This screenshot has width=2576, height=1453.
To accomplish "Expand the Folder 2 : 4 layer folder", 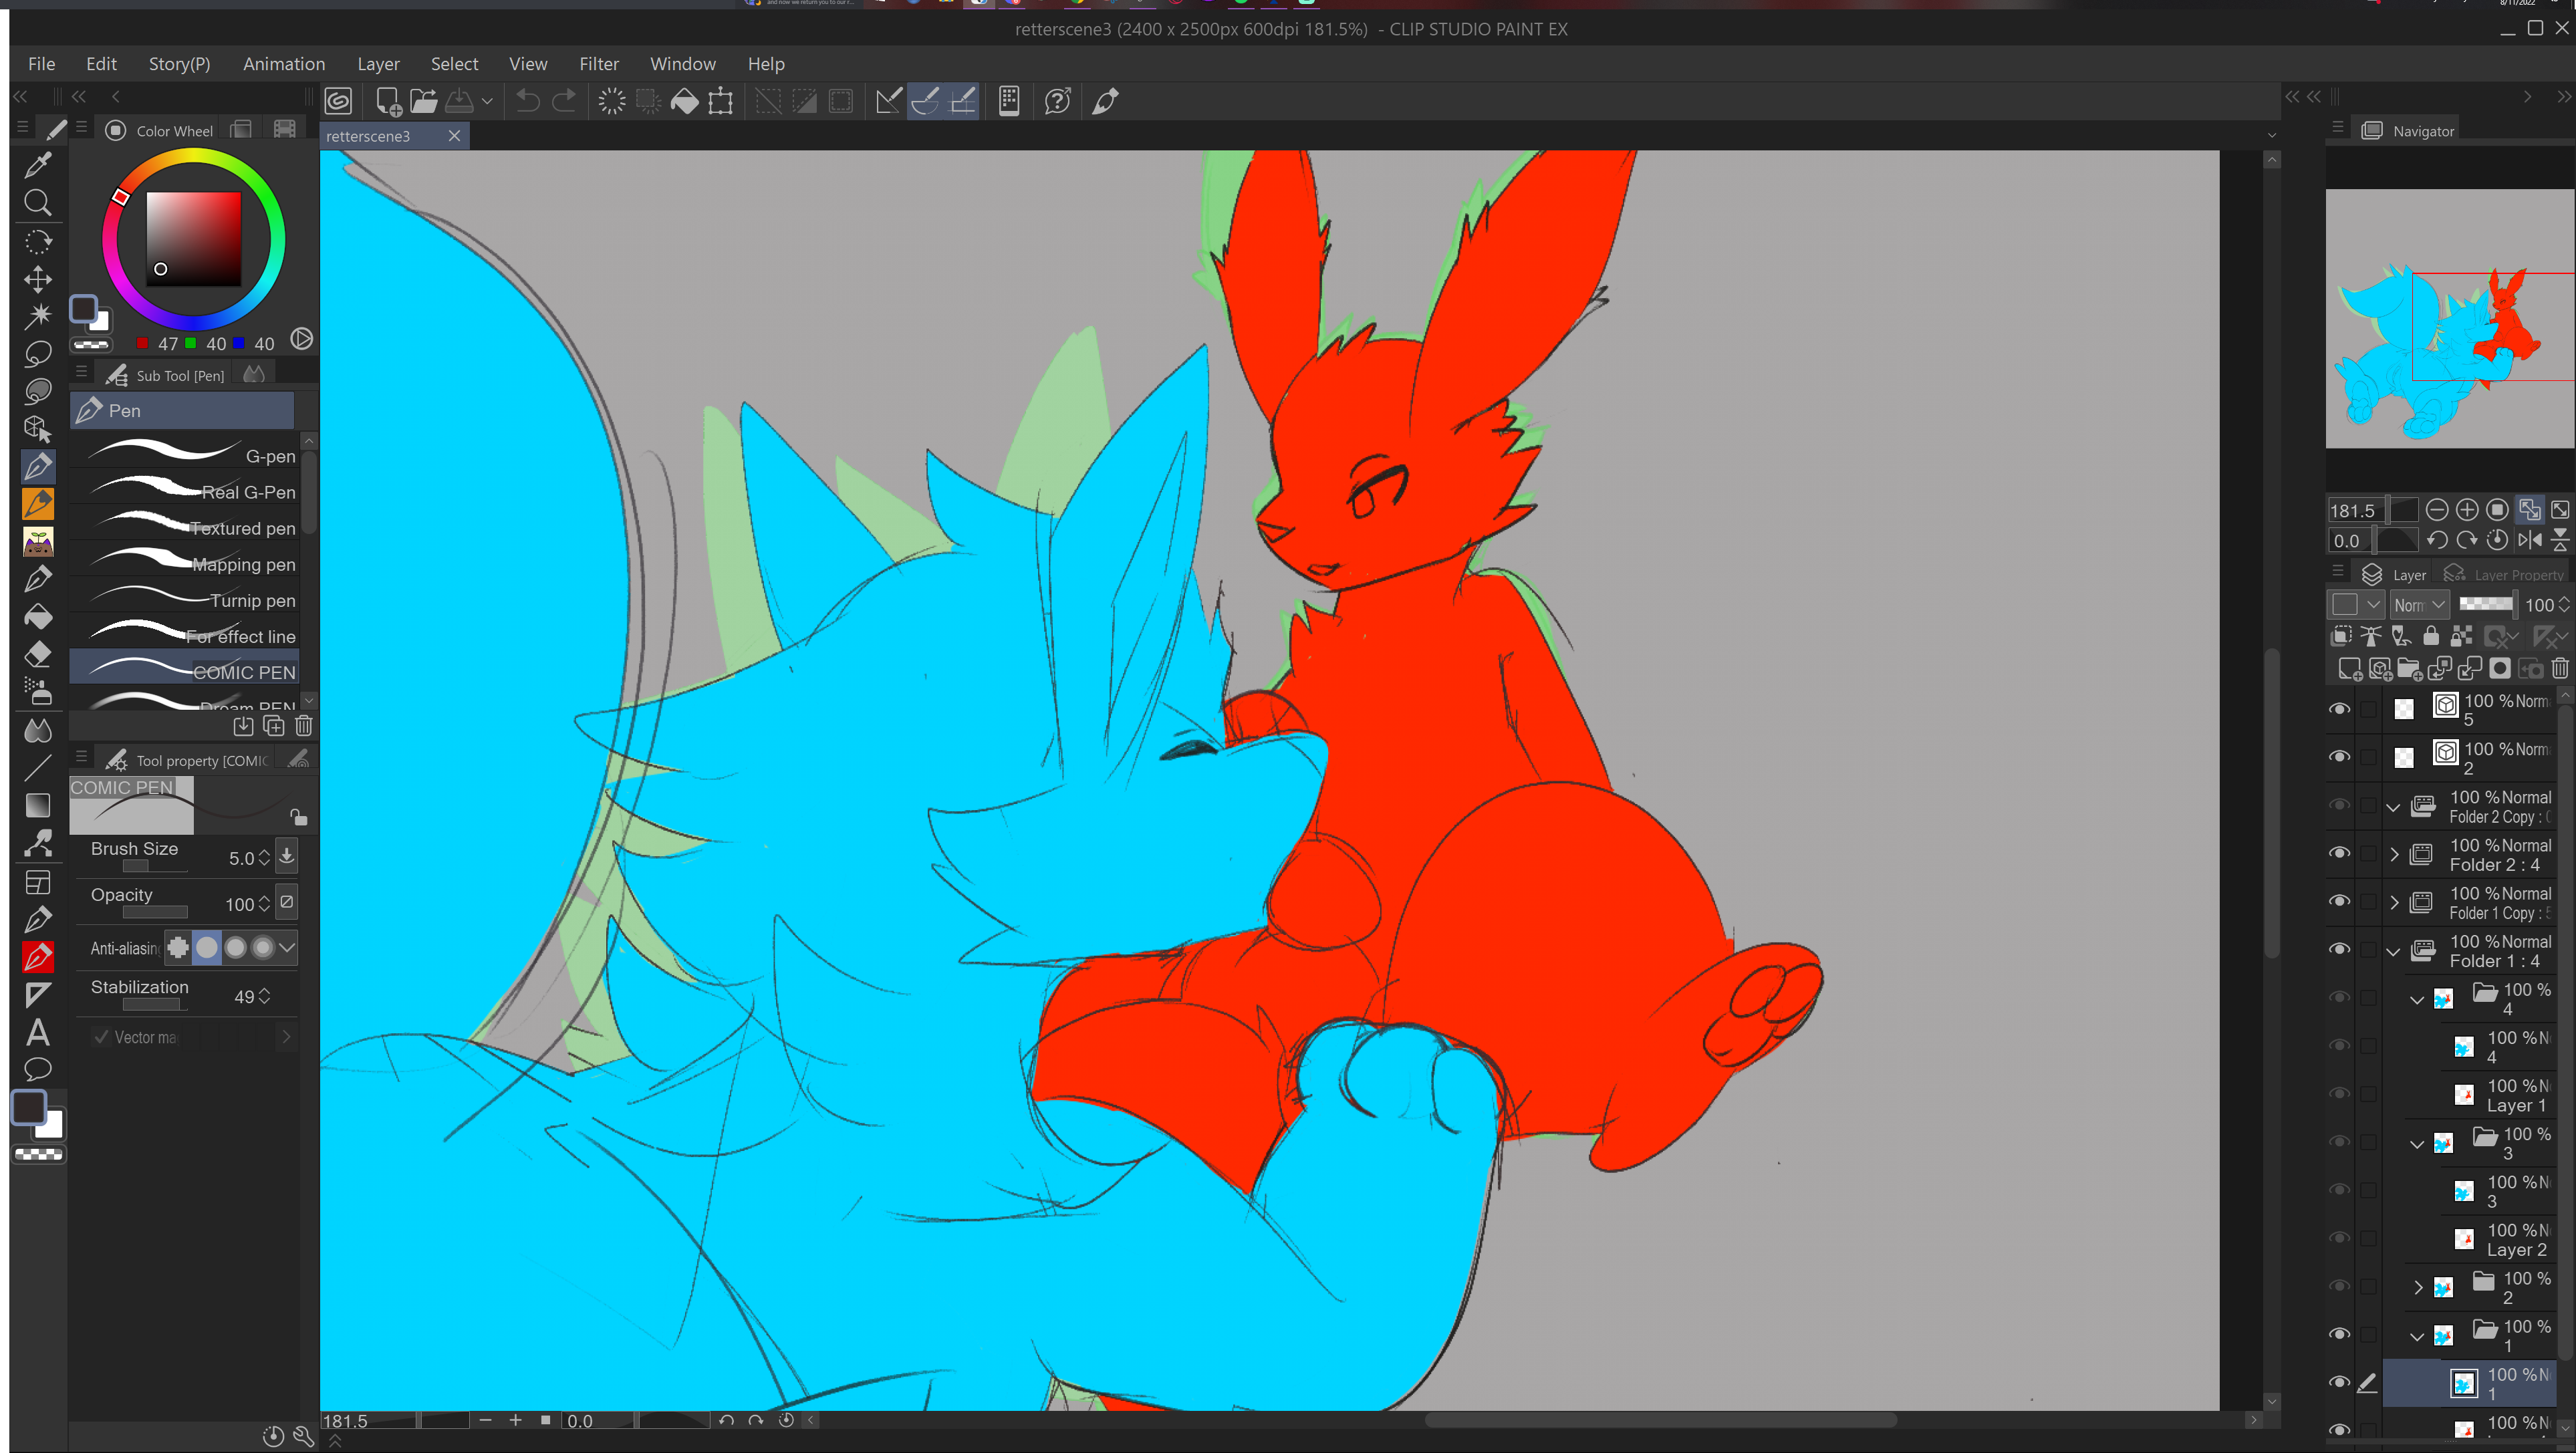I will coord(2394,854).
